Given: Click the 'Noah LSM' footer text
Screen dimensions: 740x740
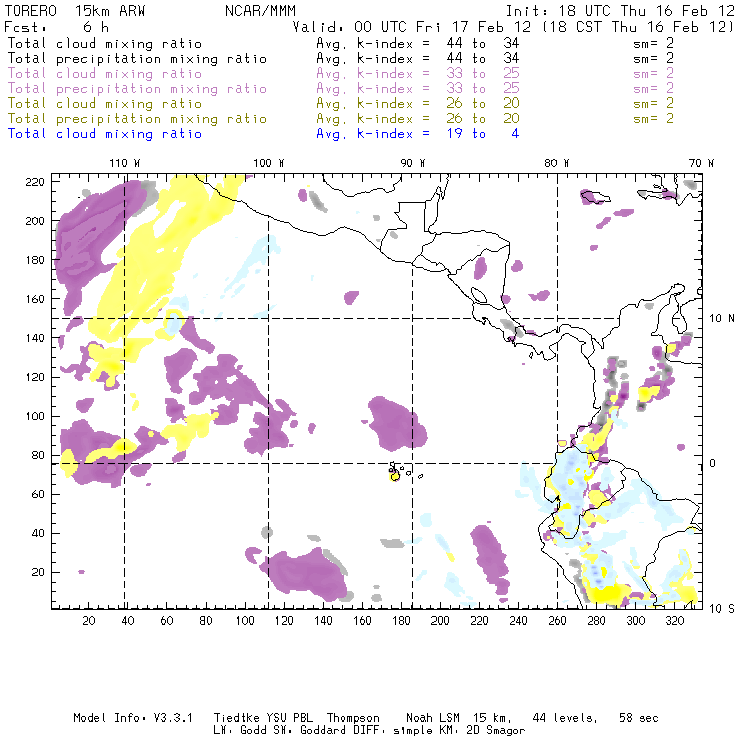Looking at the screenshot, I should pos(433,718).
